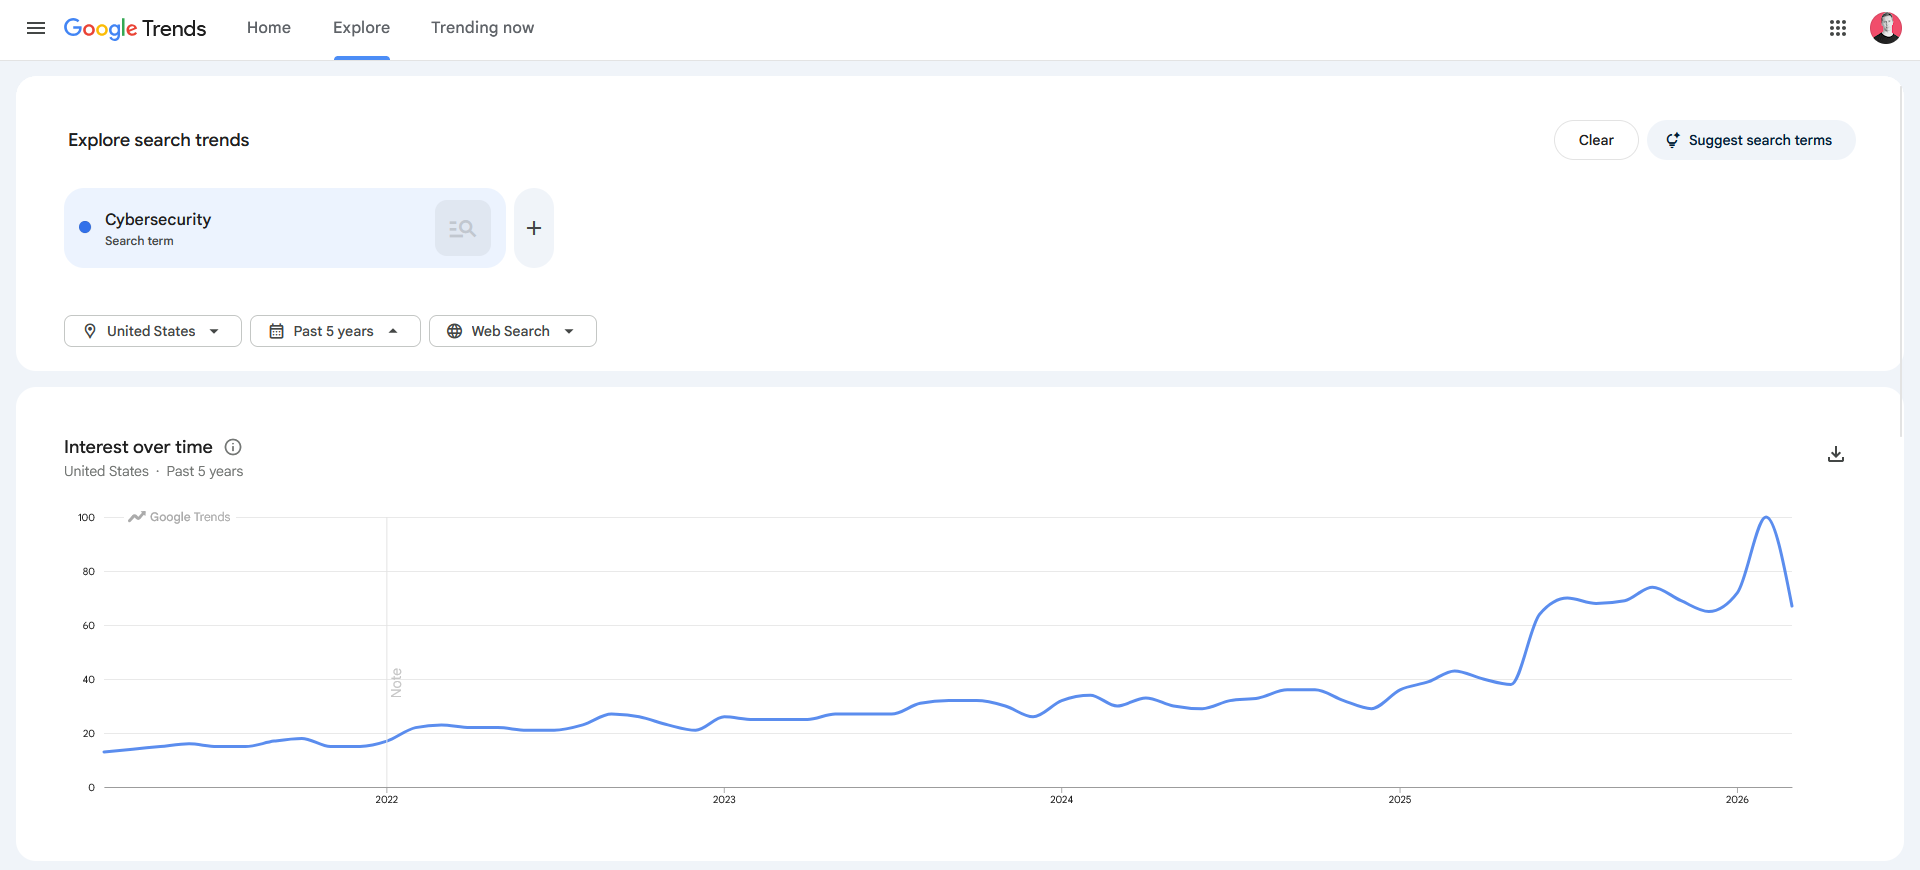The width and height of the screenshot is (1920, 870).
Task: Open the account profile avatar
Action: (x=1885, y=28)
